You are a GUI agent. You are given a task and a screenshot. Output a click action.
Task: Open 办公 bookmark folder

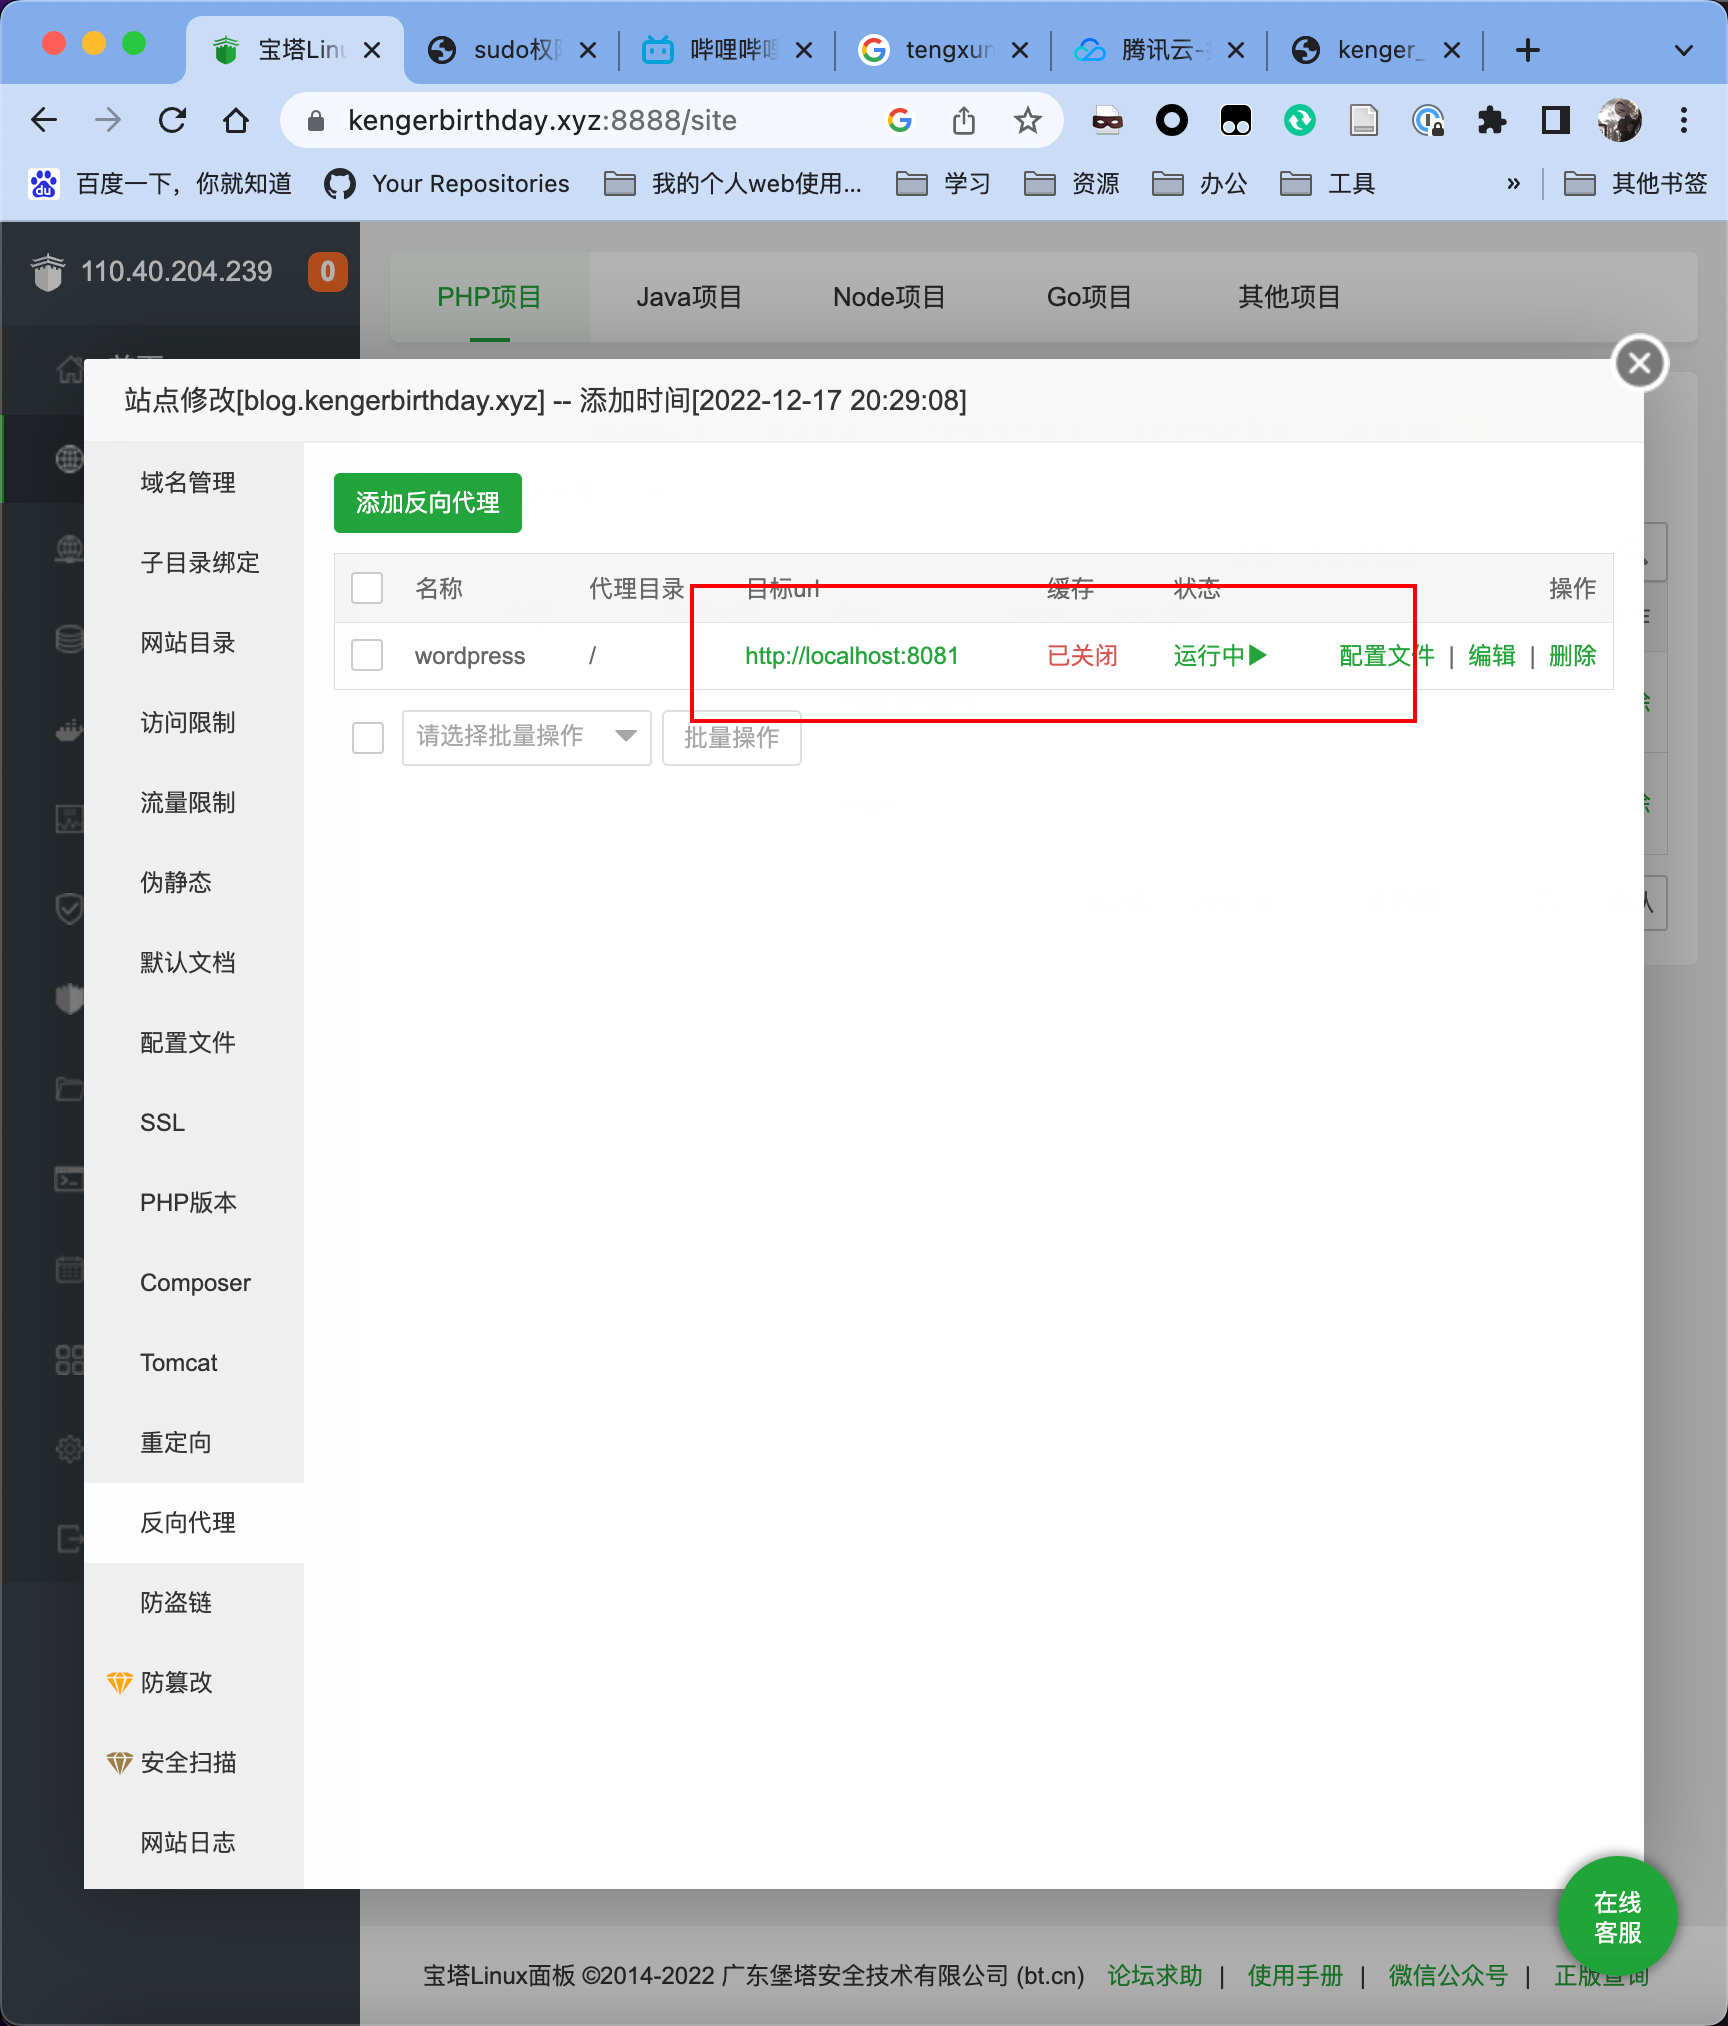click(1199, 184)
